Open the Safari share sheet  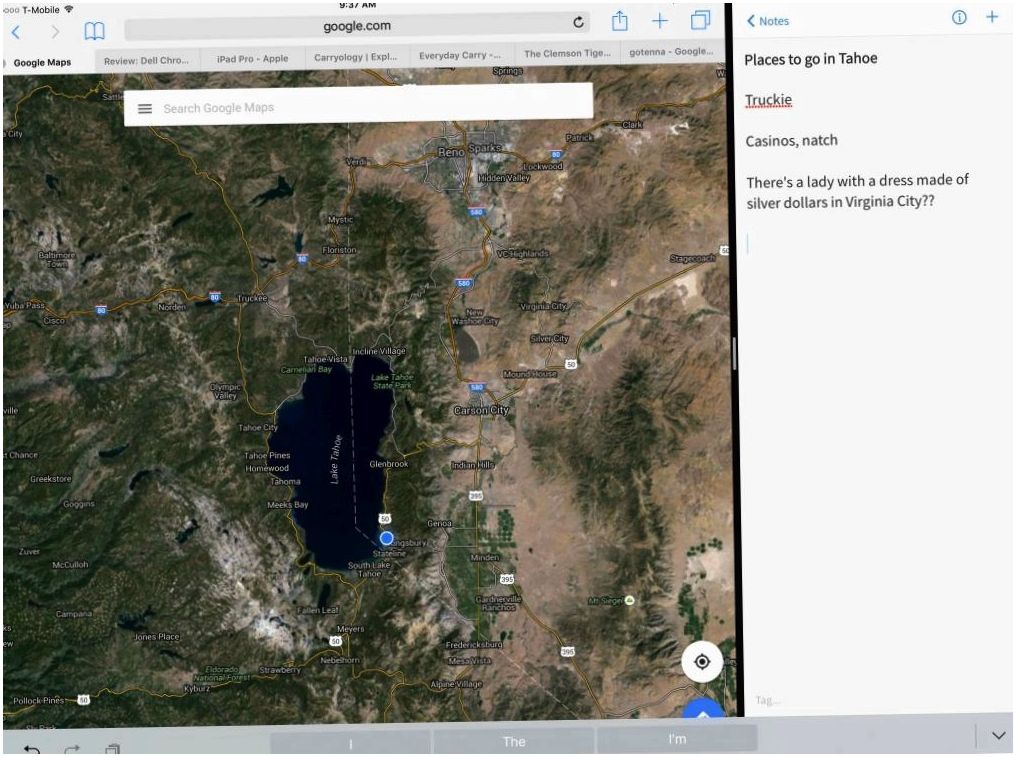(619, 21)
